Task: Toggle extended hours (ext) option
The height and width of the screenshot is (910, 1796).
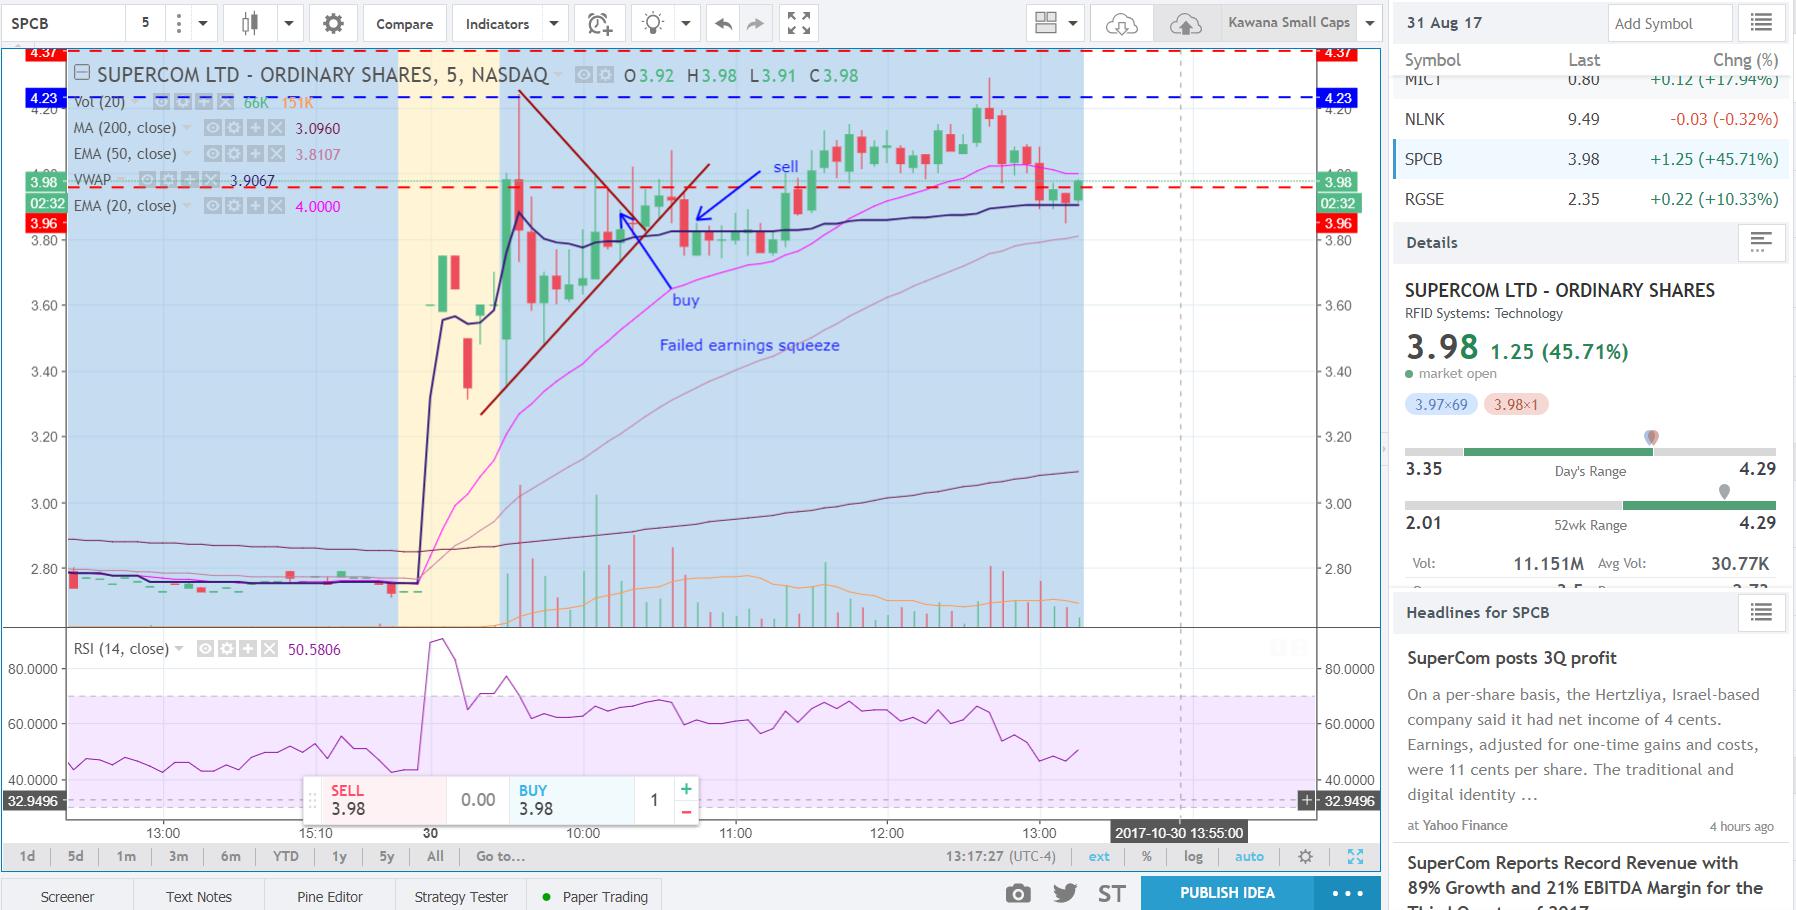Action: [1099, 856]
